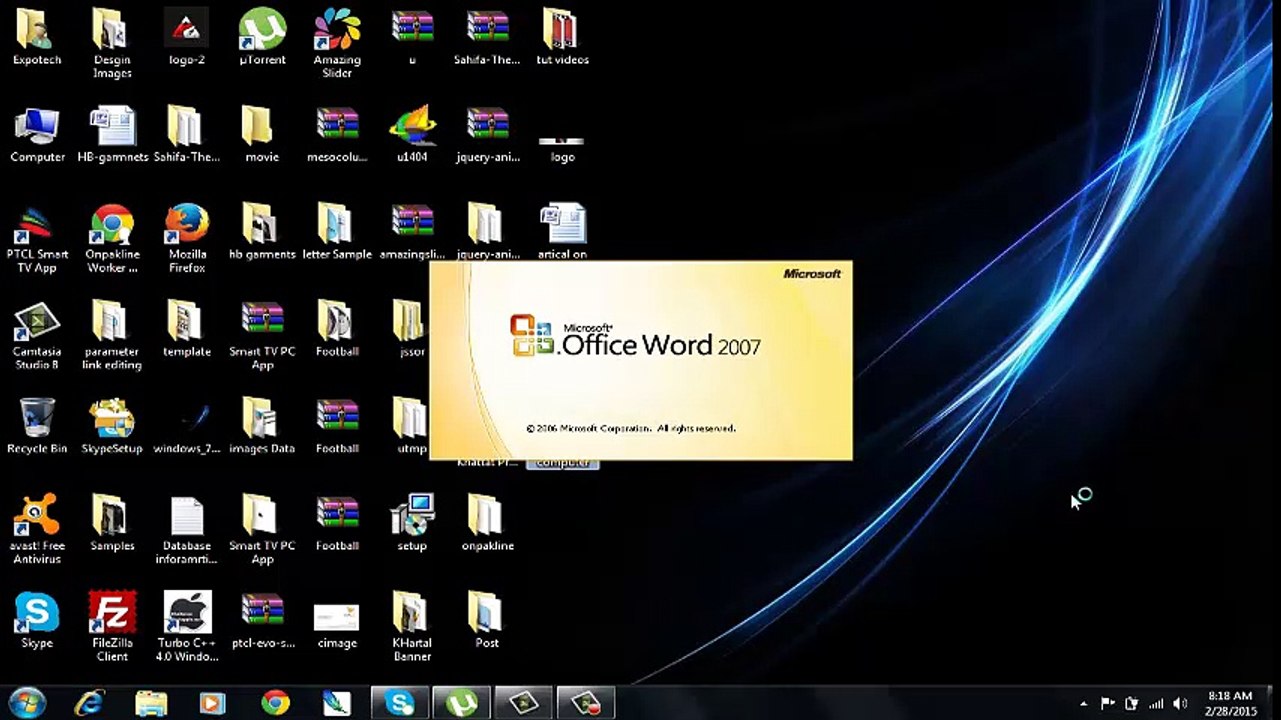Select the setup installer icon

click(412, 523)
